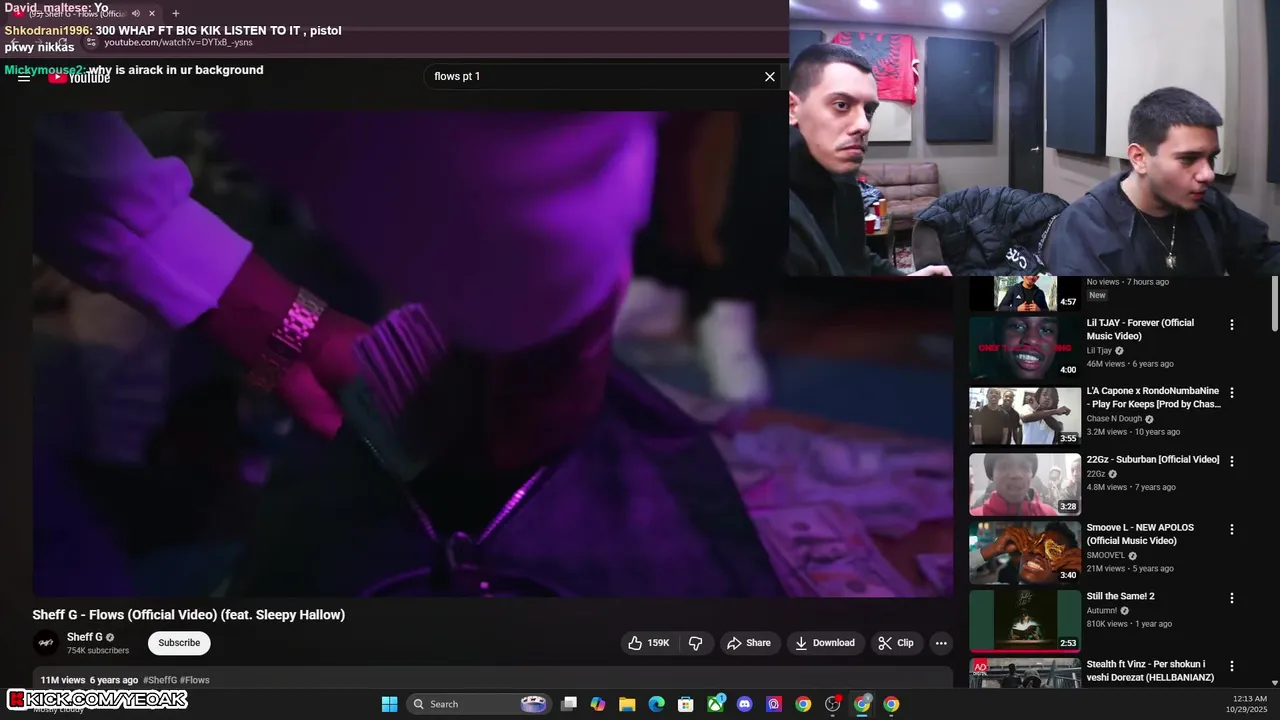Mute the Sheff G browser tab speaker icon
Image resolution: width=1280 pixels, height=720 pixels.
click(136, 14)
